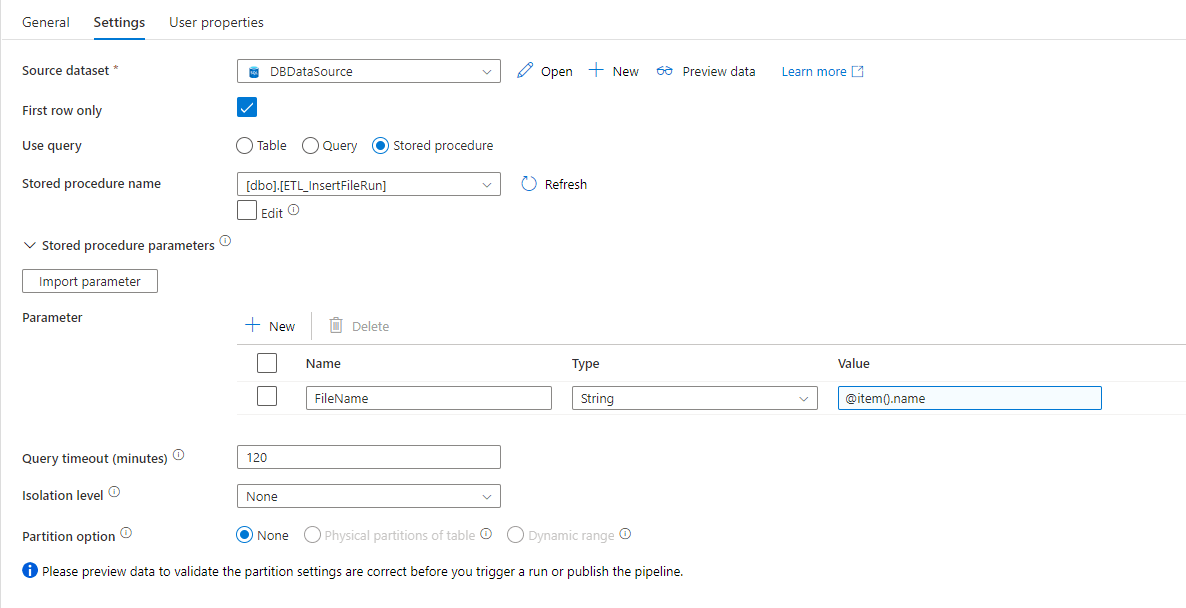Click info icon beside Stored procedure parameters
The width and height of the screenshot is (1186, 608).
[225, 242]
